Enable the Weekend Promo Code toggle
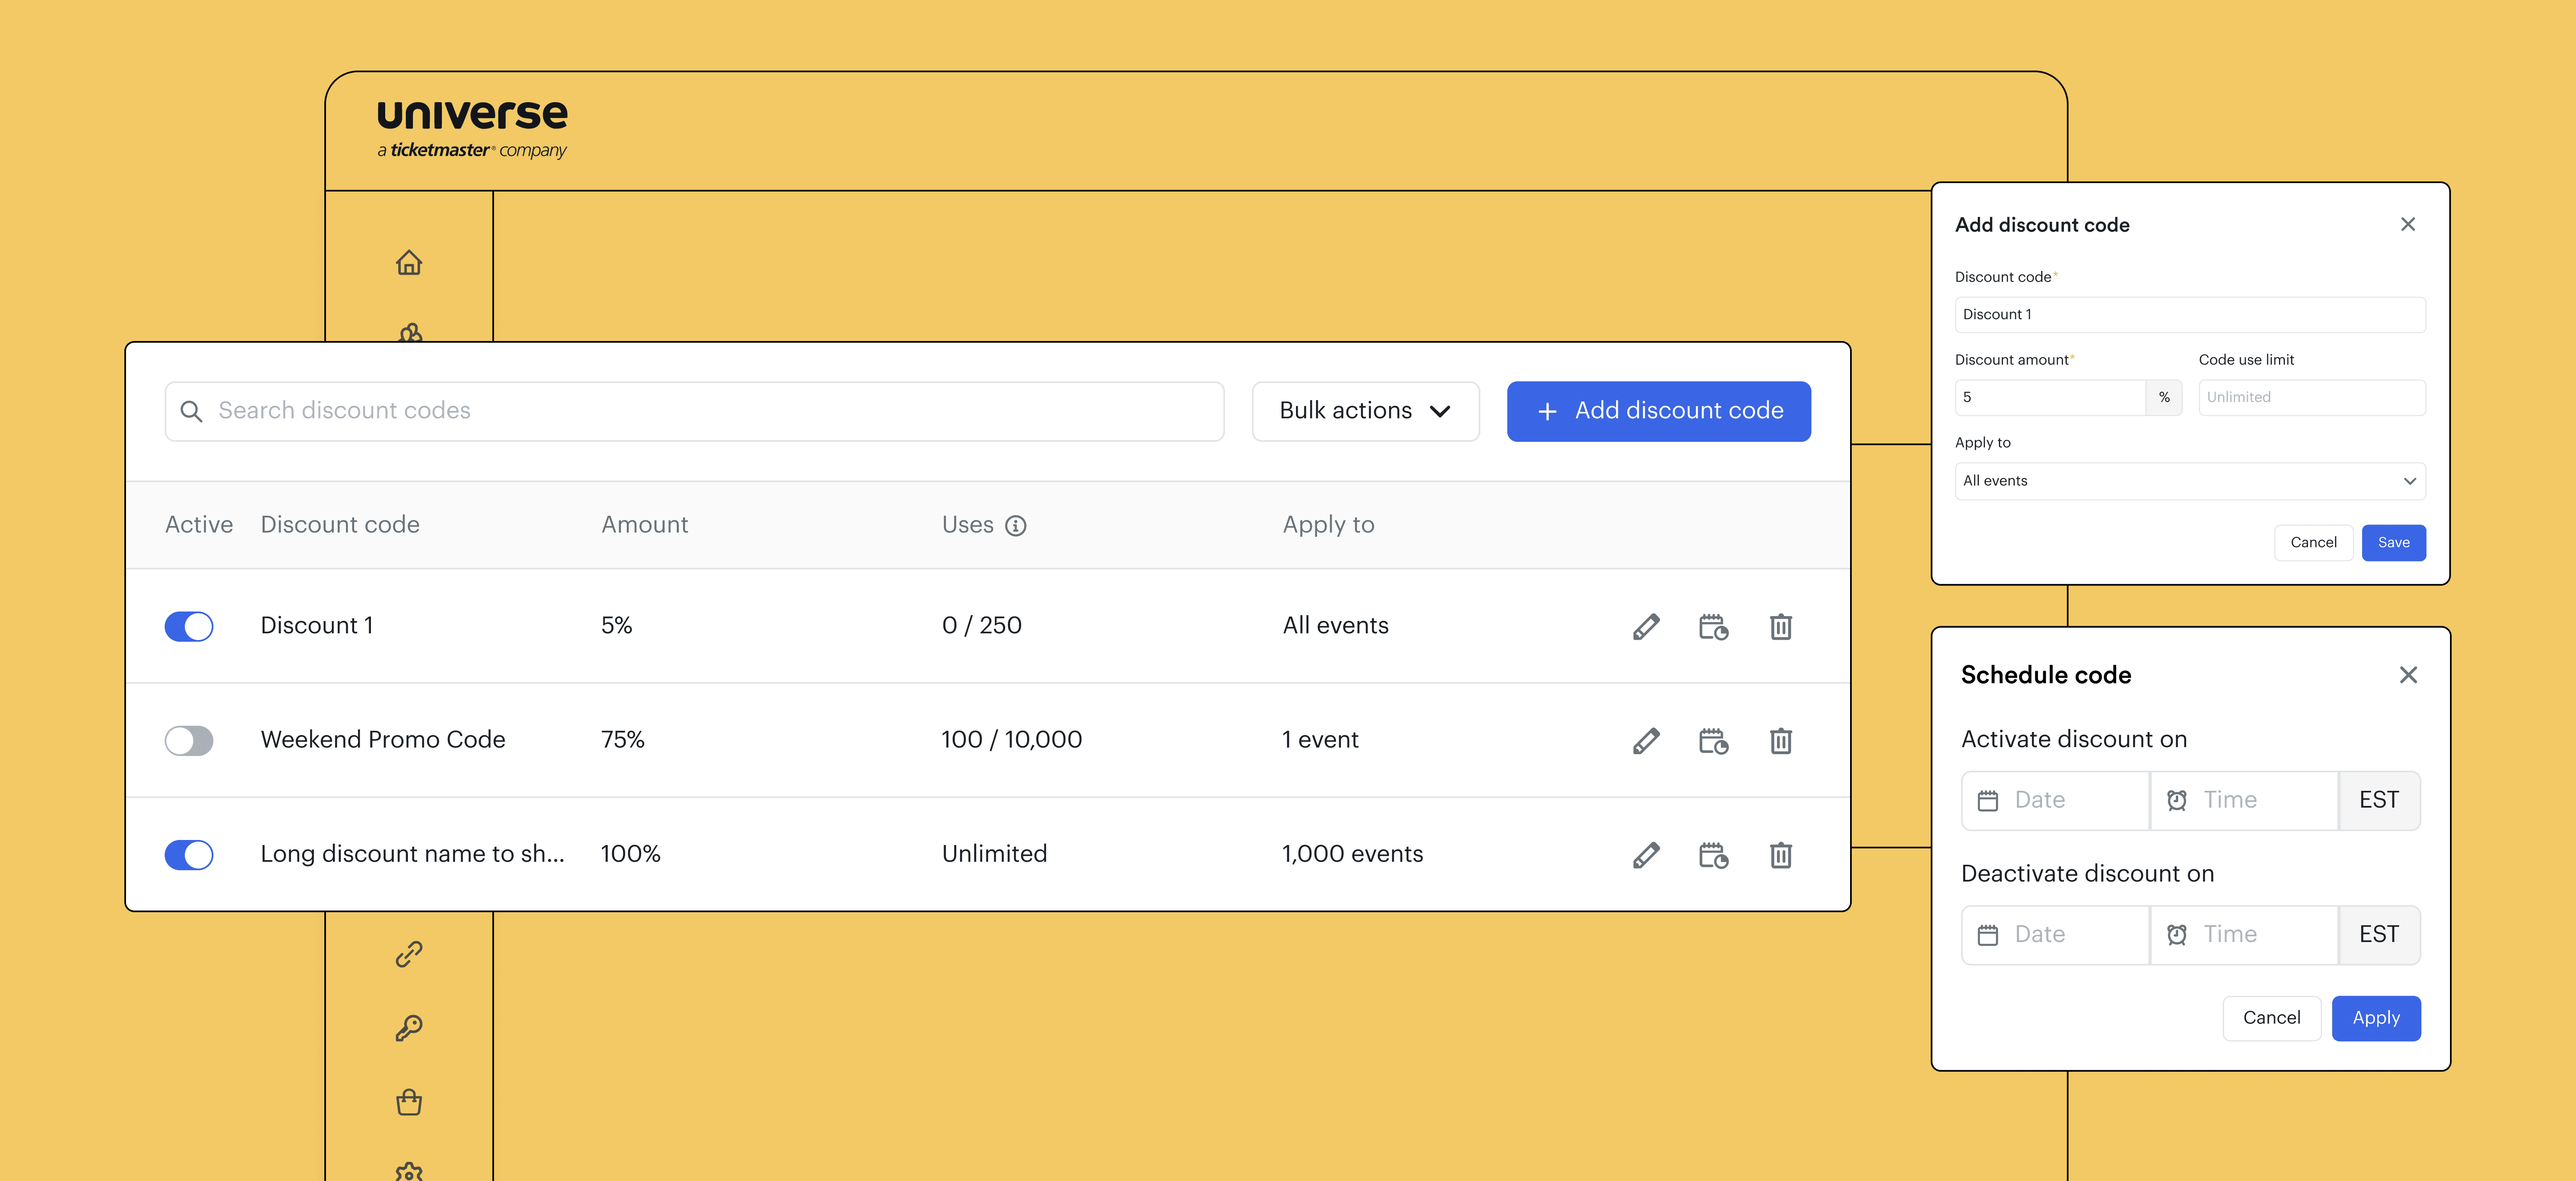Screen dimensions: 2576x1181 pyautogui.click(x=189, y=741)
